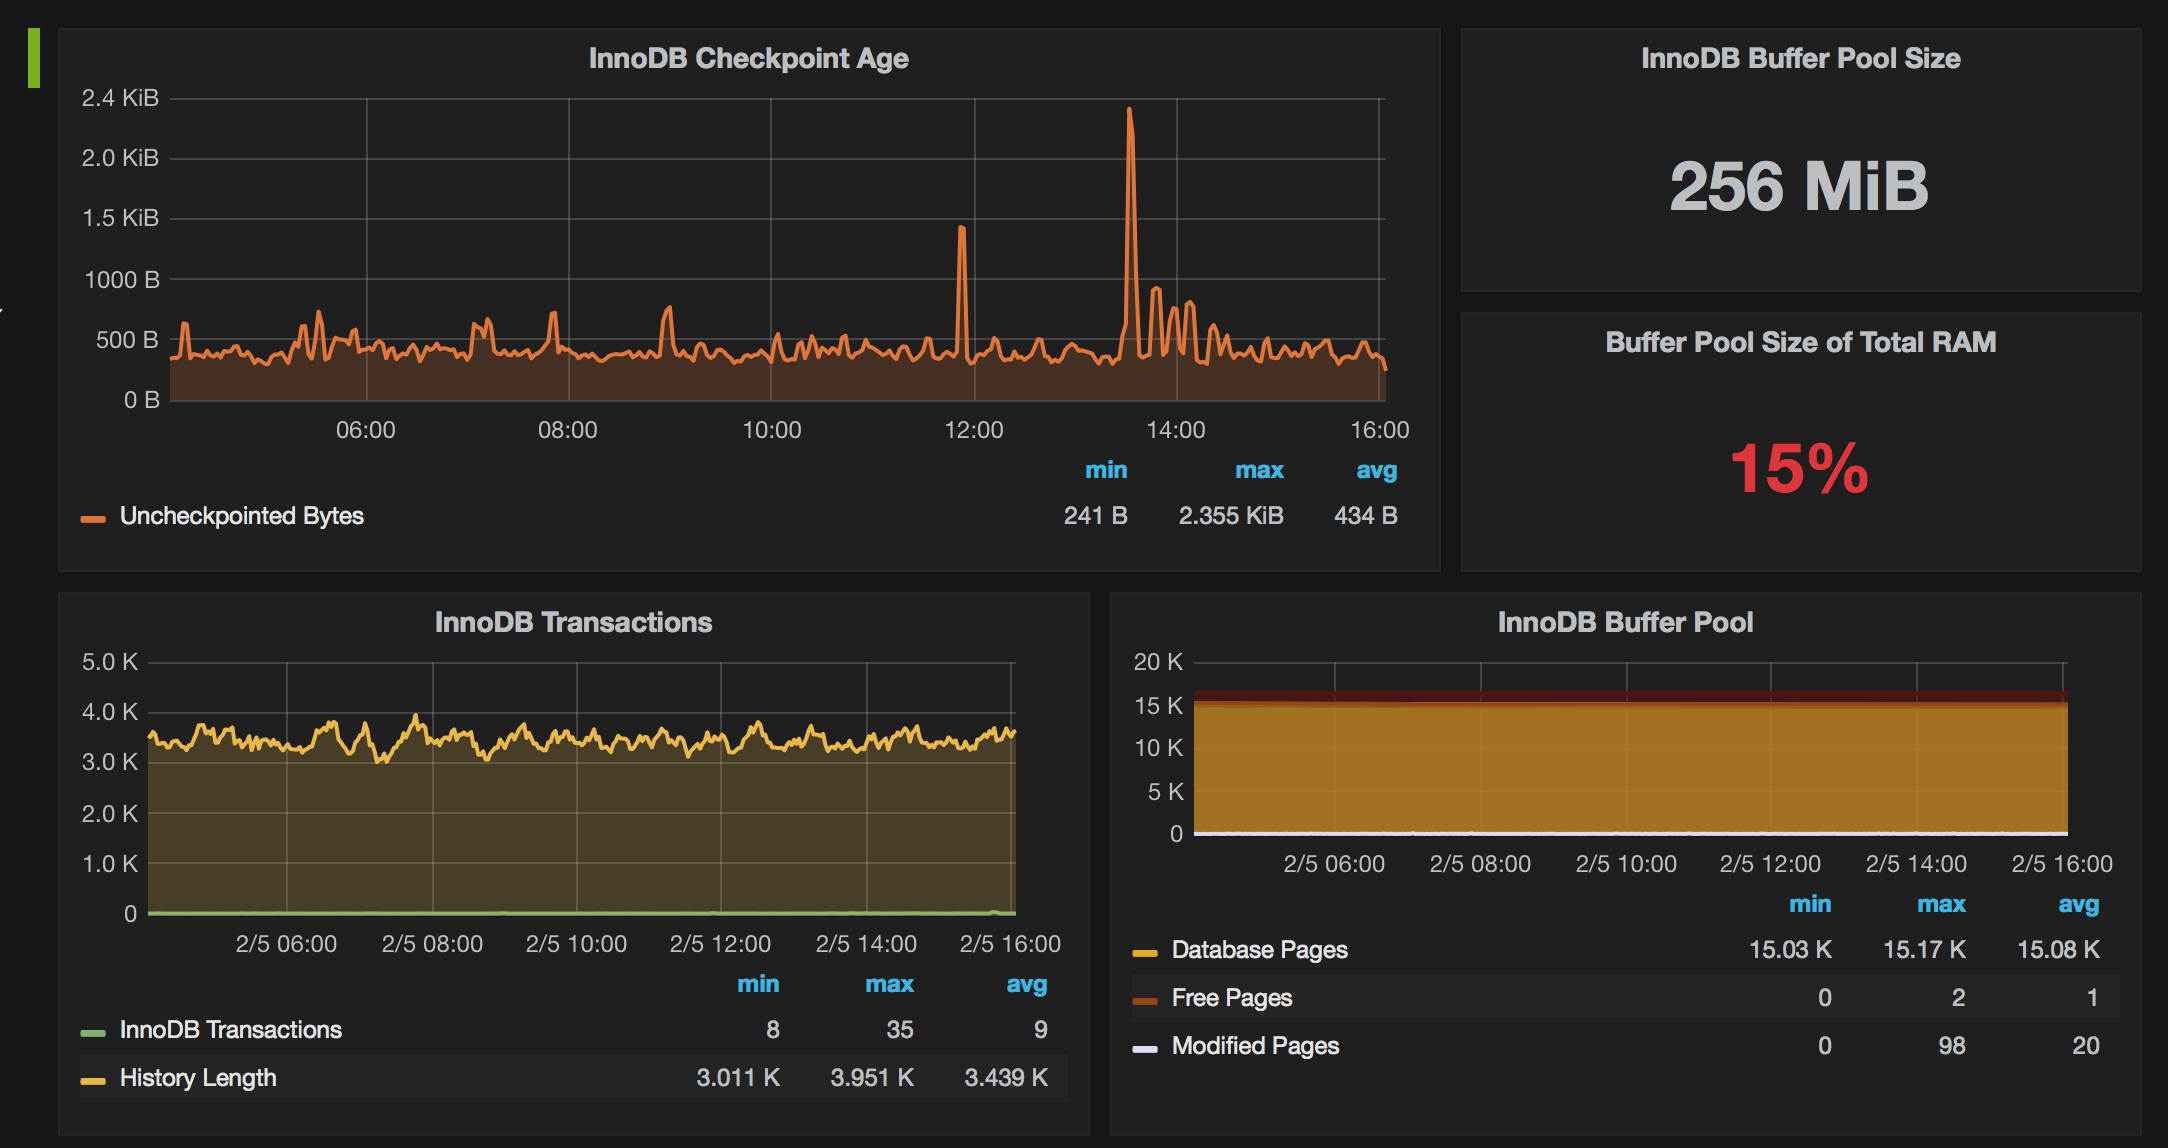Open the InnoDB Transactions panel title menu
This screenshot has width=2168, height=1148.
click(x=573, y=623)
